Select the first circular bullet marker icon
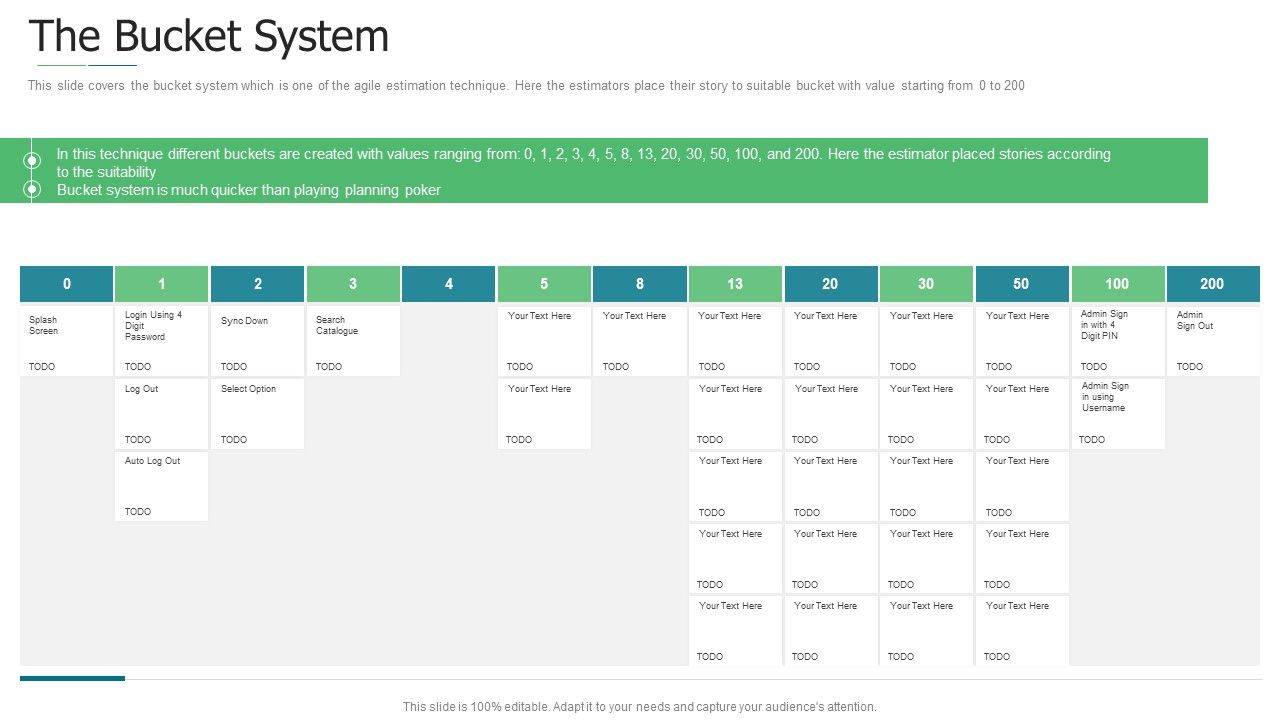 pyautogui.click(x=31, y=160)
